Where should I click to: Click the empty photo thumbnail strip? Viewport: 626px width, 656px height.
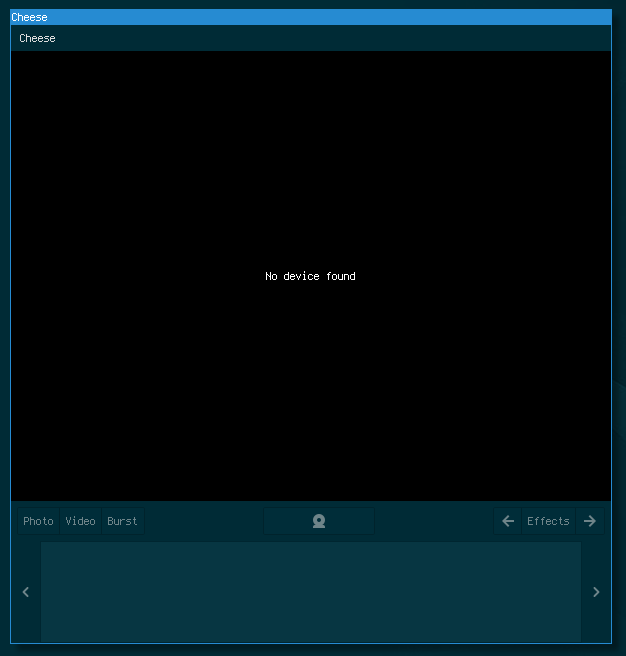coord(310,591)
